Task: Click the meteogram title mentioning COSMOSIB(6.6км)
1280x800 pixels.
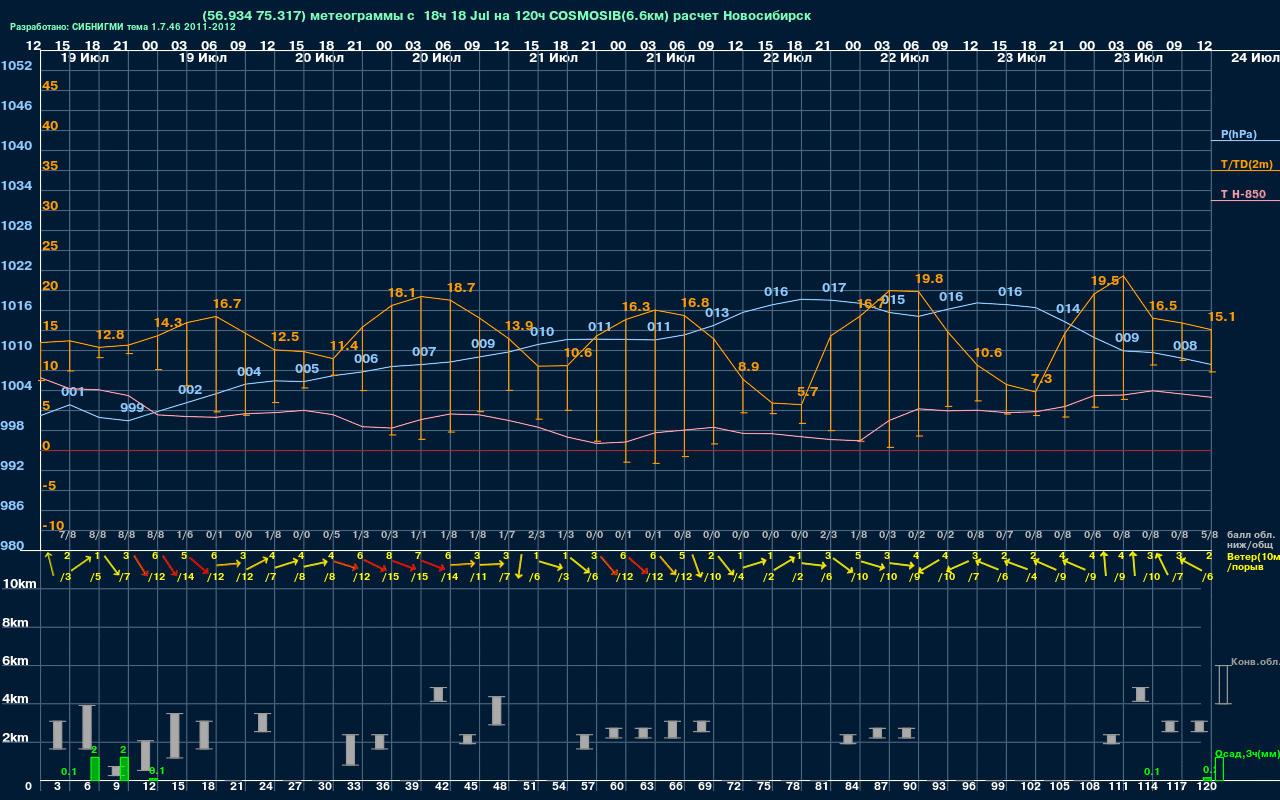Action: (x=506, y=16)
